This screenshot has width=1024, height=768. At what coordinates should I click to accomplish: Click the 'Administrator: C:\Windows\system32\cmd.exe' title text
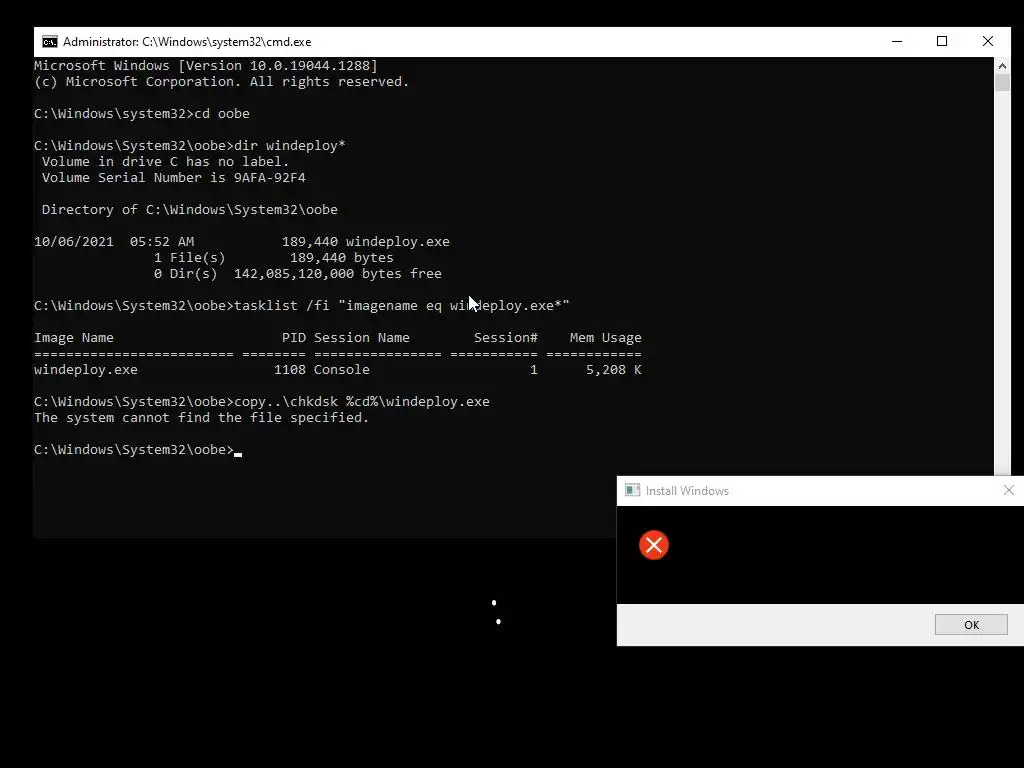[187, 42]
